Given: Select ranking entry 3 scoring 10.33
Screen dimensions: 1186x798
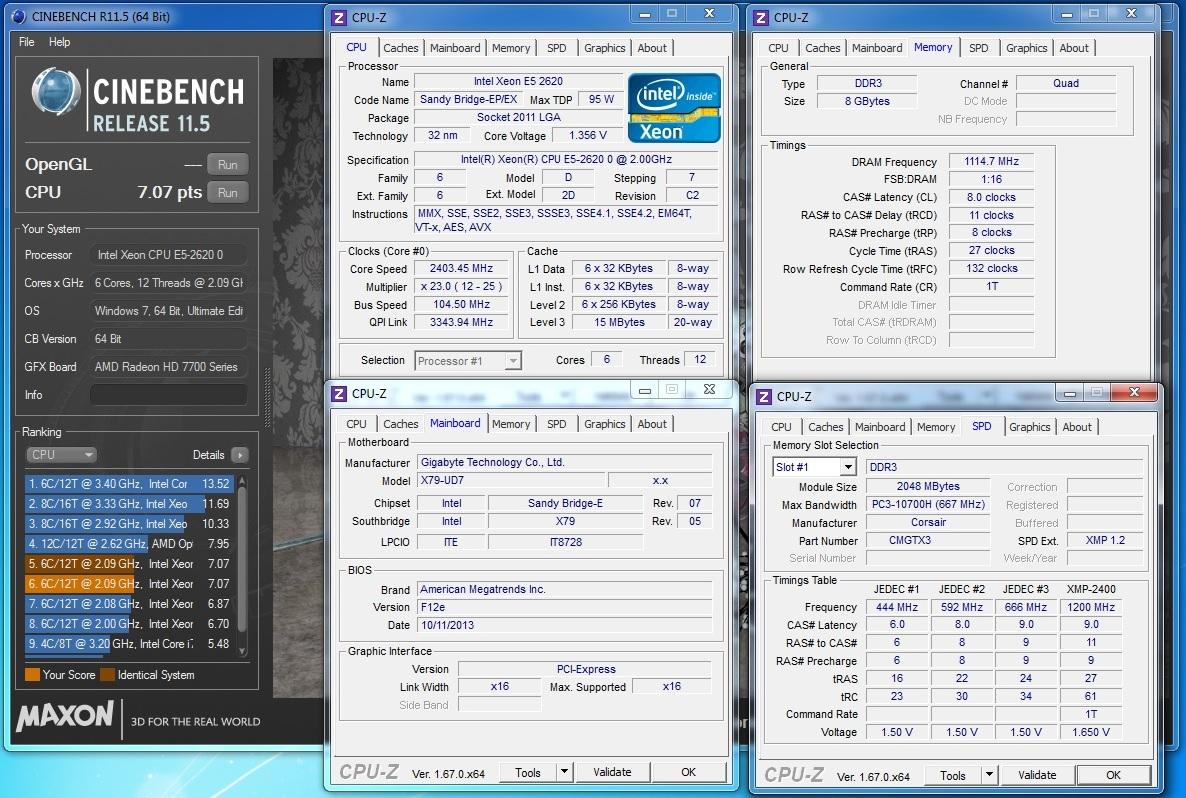Looking at the screenshot, I should [x=129, y=523].
